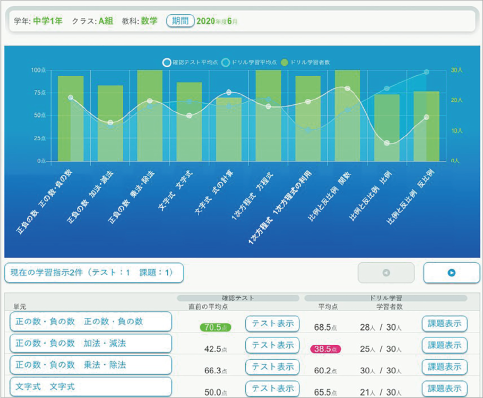Select unit 正の数・負の数 加法・減法 in table
483x398 pixels.
coord(91,343)
